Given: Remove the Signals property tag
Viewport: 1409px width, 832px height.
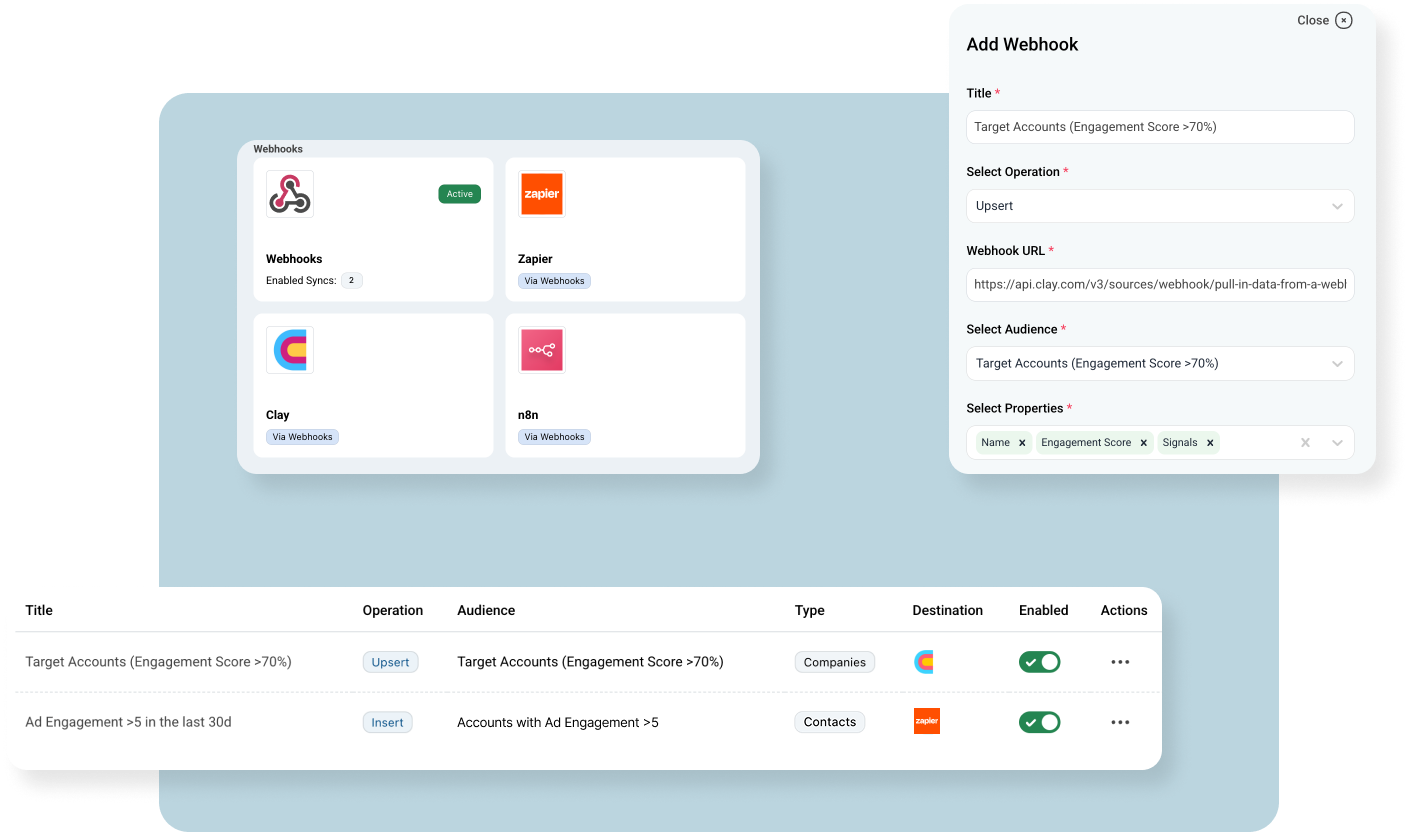Looking at the screenshot, I should pos(1210,443).
